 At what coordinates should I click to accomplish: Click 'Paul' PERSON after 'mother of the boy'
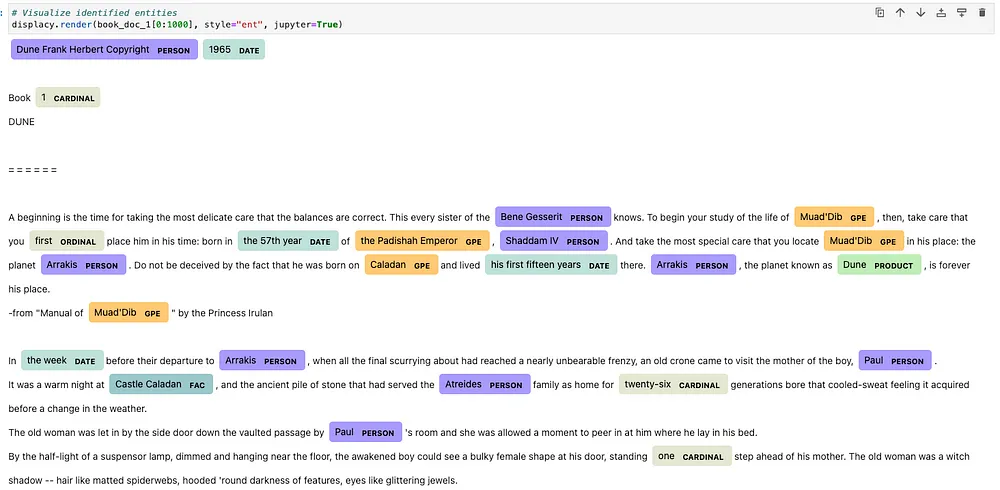tap(895, 360)
